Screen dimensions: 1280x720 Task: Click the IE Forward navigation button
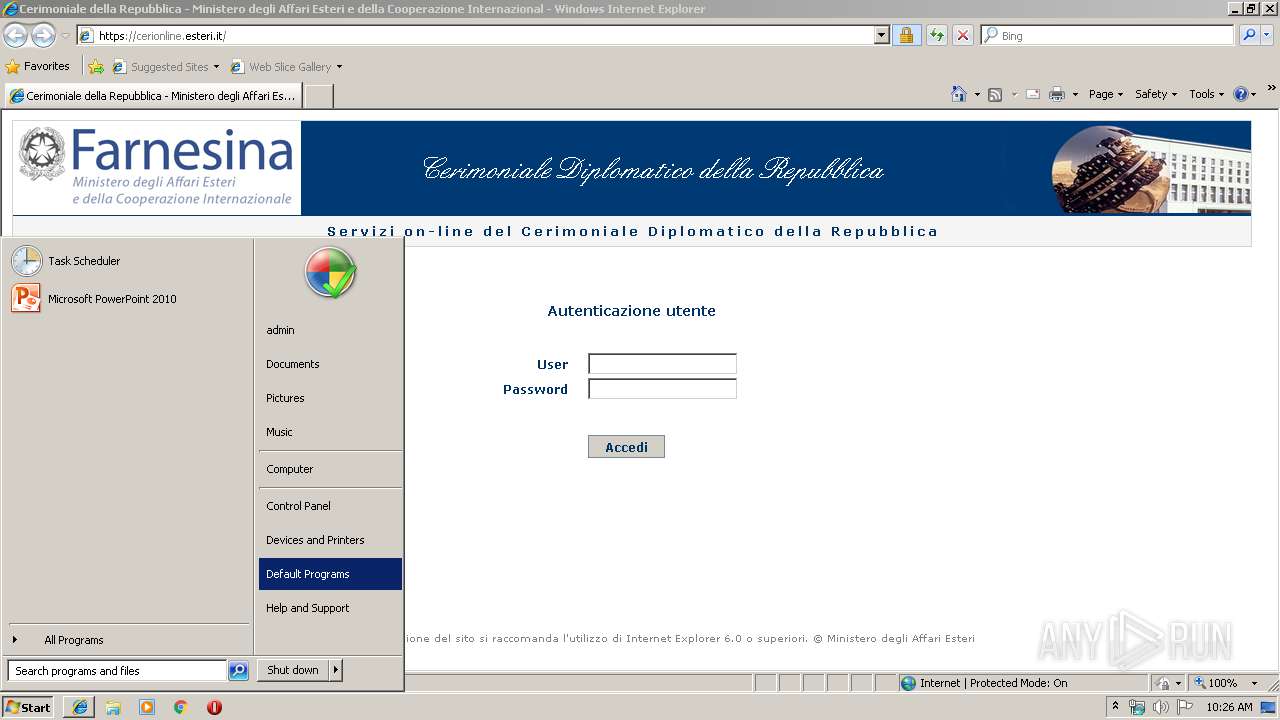(x=43, y=36)
